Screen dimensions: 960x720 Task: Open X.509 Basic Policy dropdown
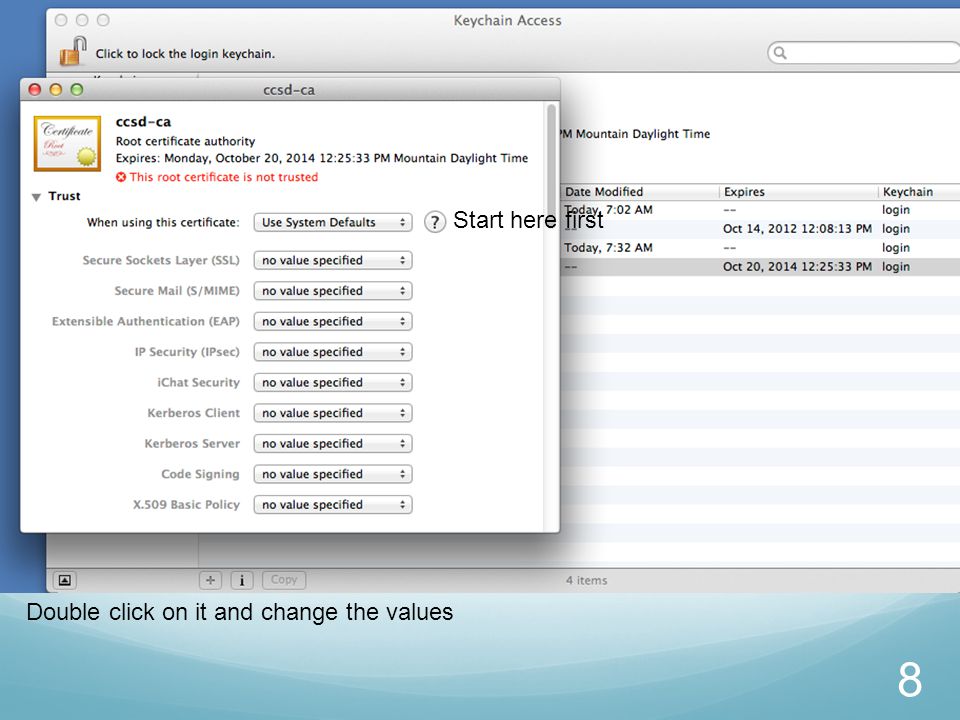333,505
